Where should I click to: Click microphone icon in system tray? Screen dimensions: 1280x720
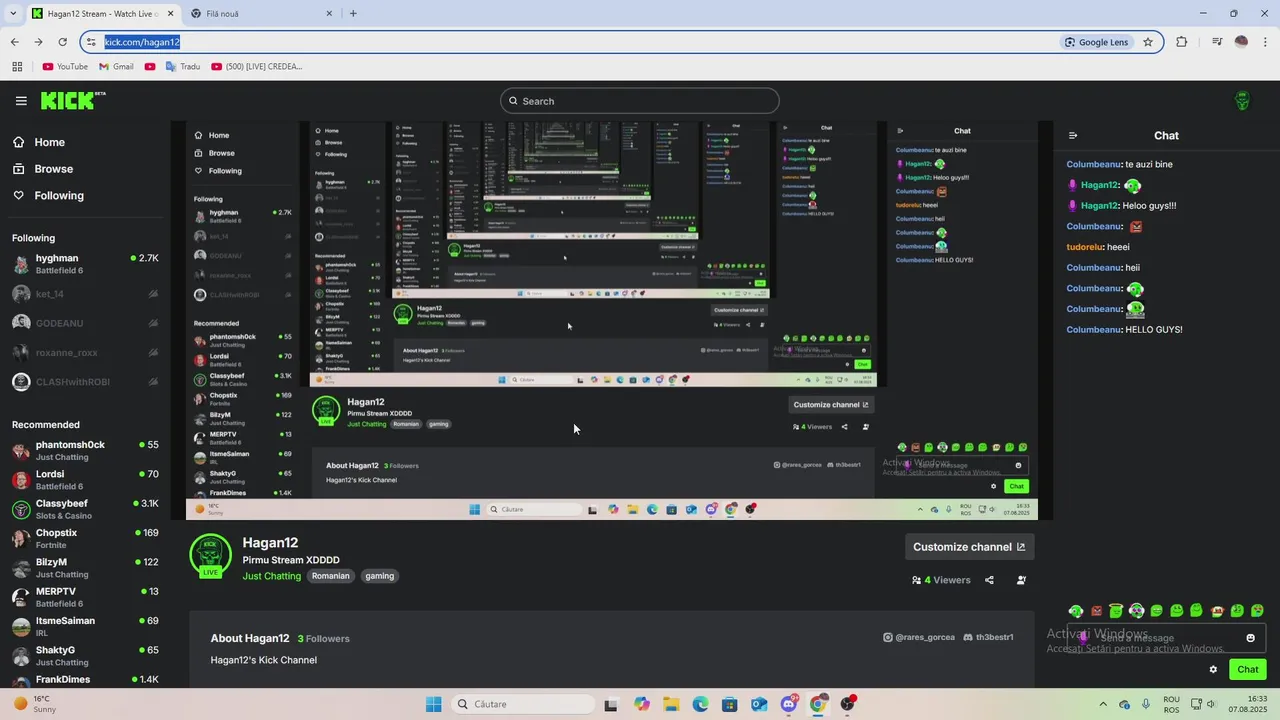coord(1146,704)
